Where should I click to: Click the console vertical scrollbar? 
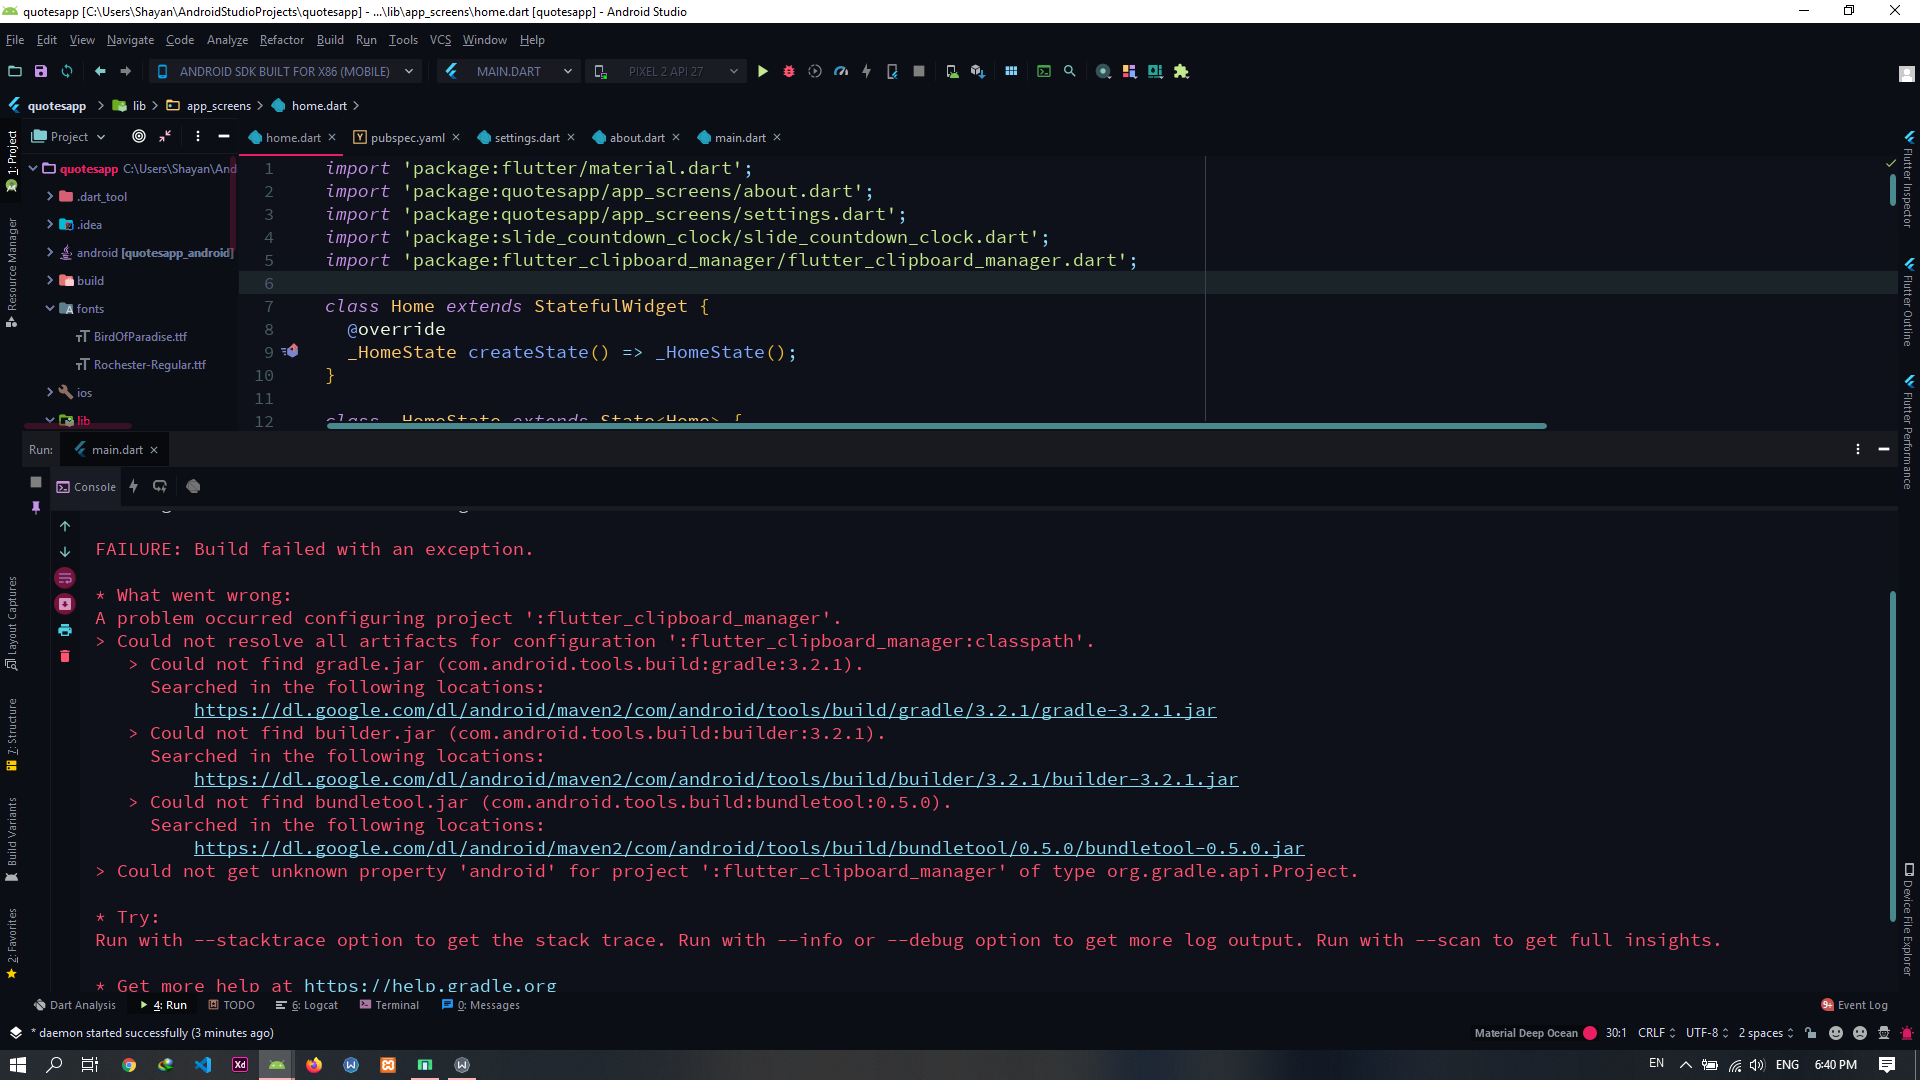[x=1893, y=755]
